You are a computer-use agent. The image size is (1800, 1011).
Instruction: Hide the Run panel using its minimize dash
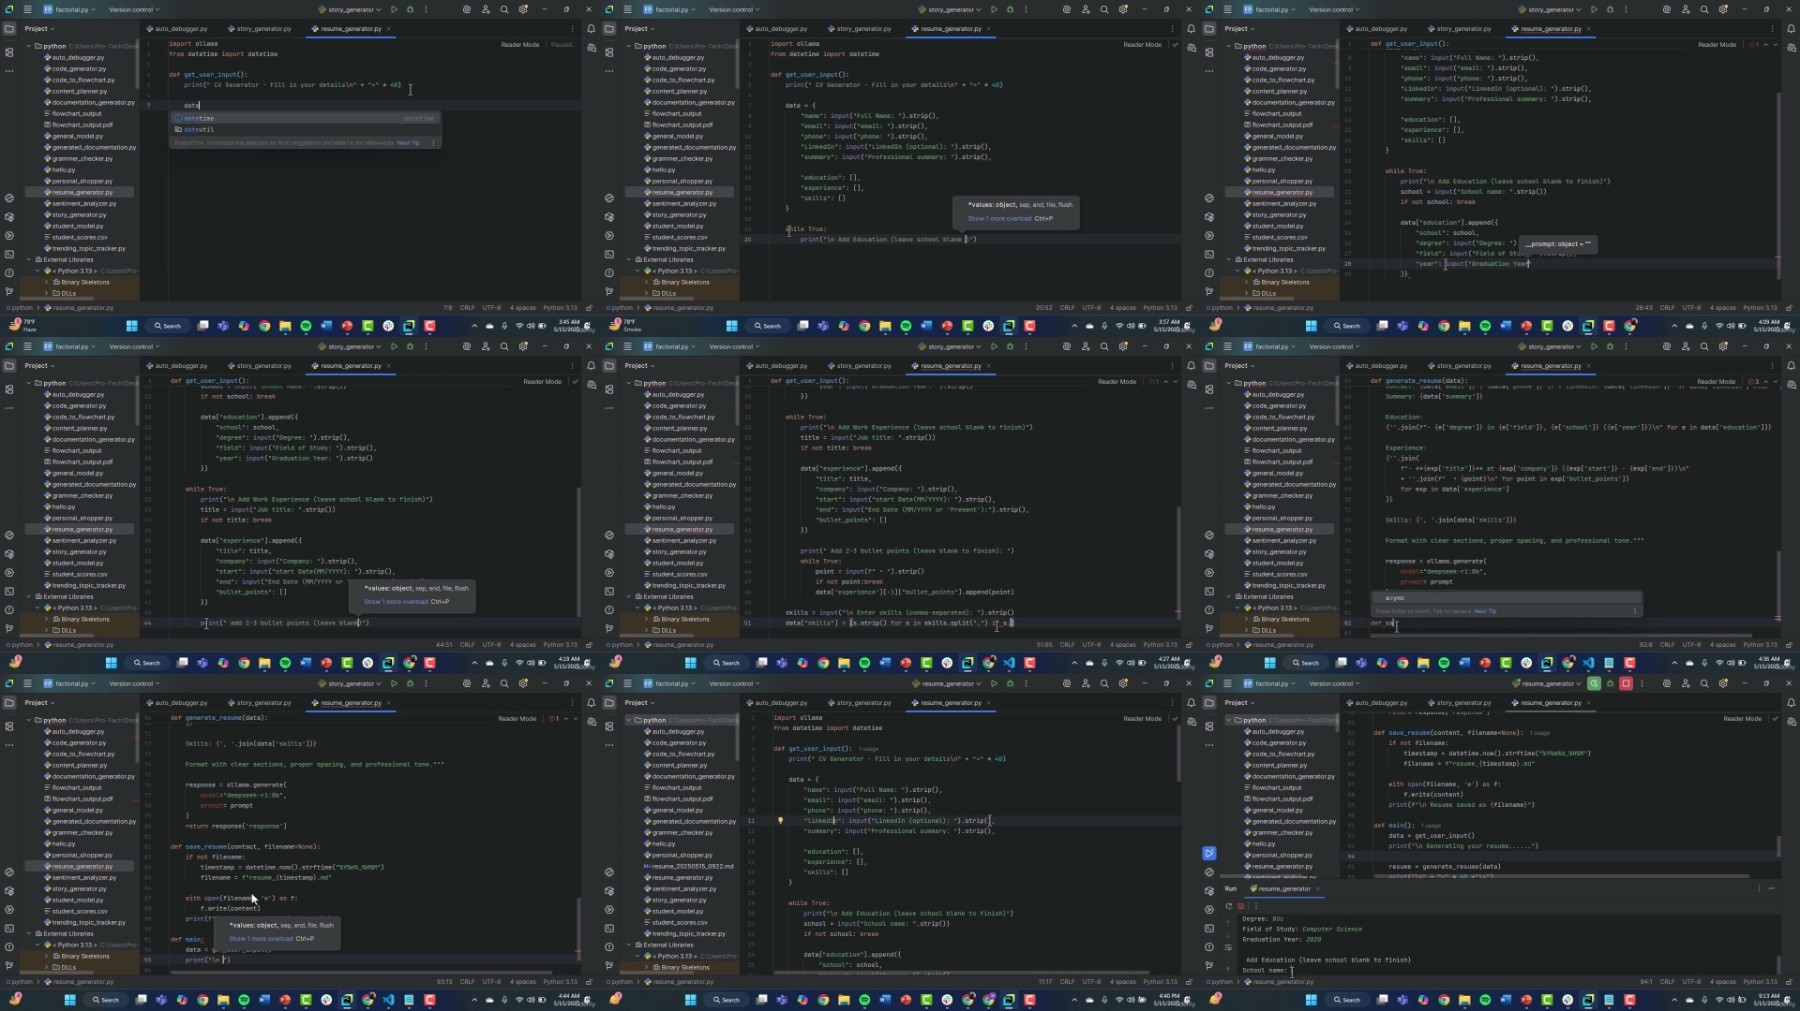1771,888
